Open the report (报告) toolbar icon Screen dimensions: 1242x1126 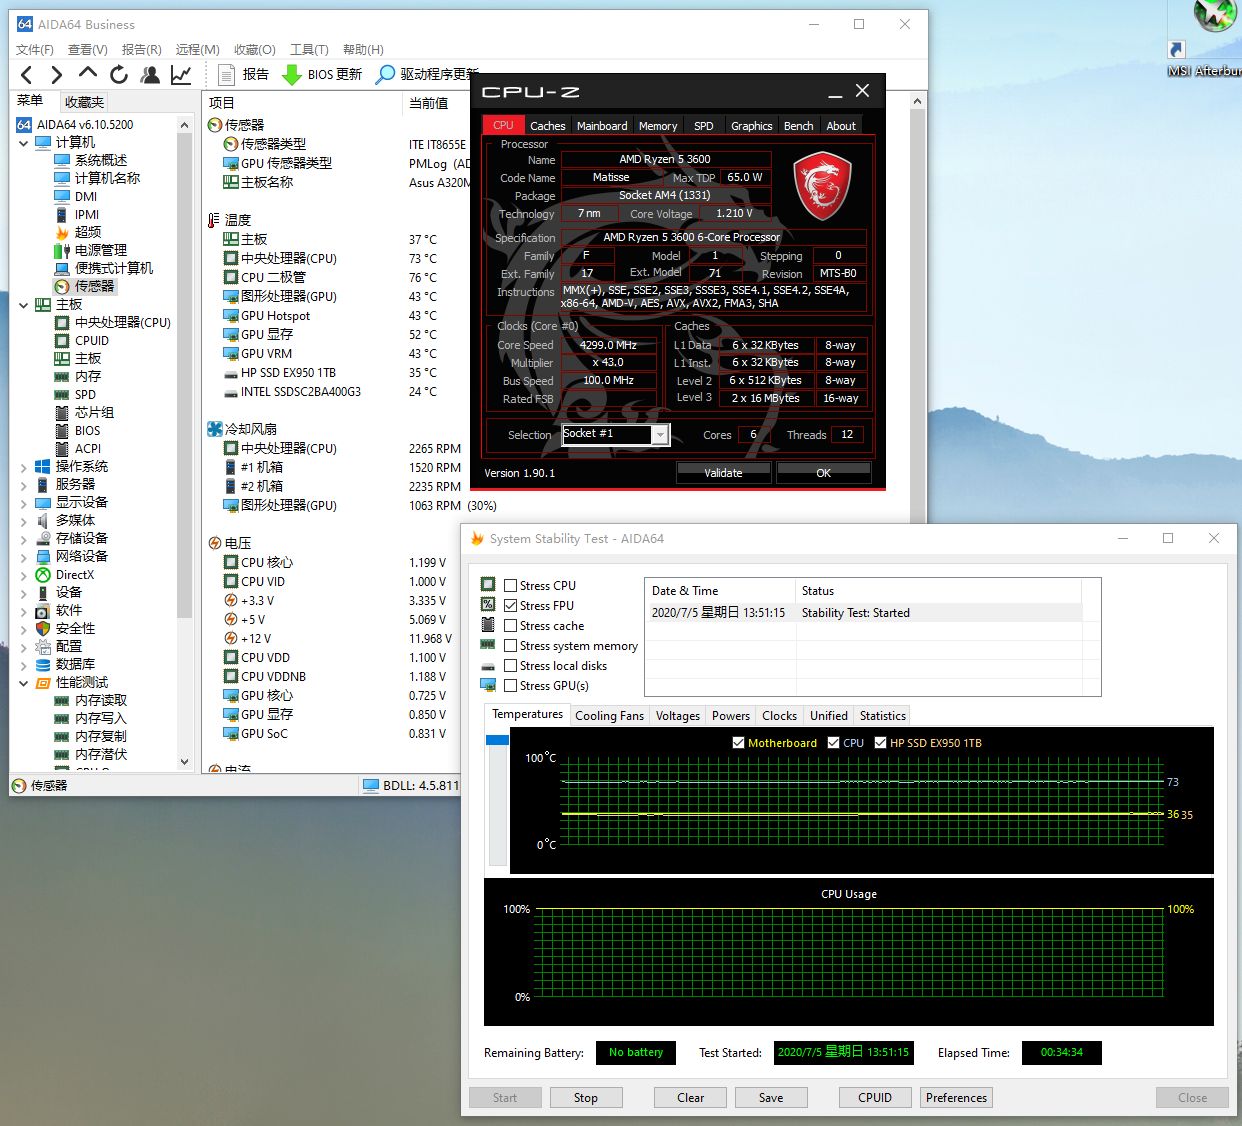[x=227, y=74]
